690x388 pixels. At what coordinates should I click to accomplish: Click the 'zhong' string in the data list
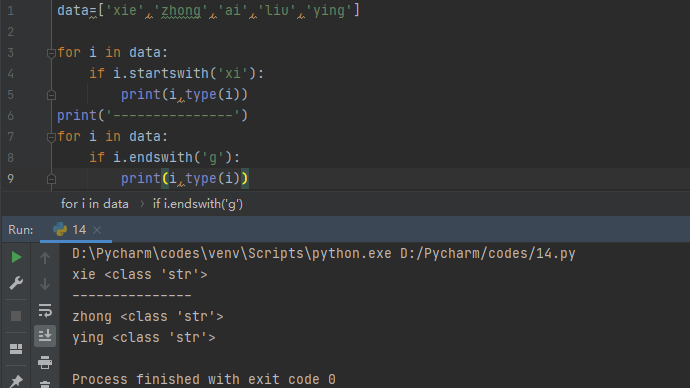pyautogui.click(x=181, y=11)
